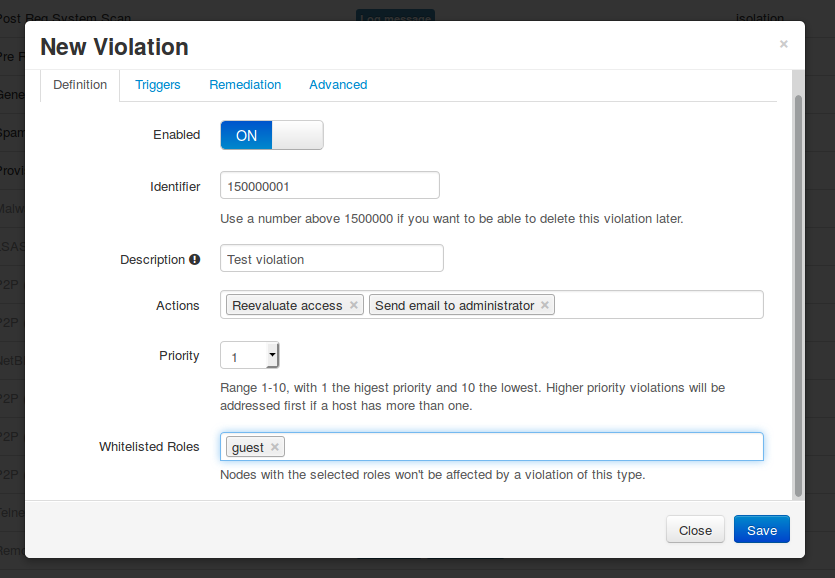Remove the Reevaluate access action tag
This screenshot has width=835, height=578.
click(354, 306)
